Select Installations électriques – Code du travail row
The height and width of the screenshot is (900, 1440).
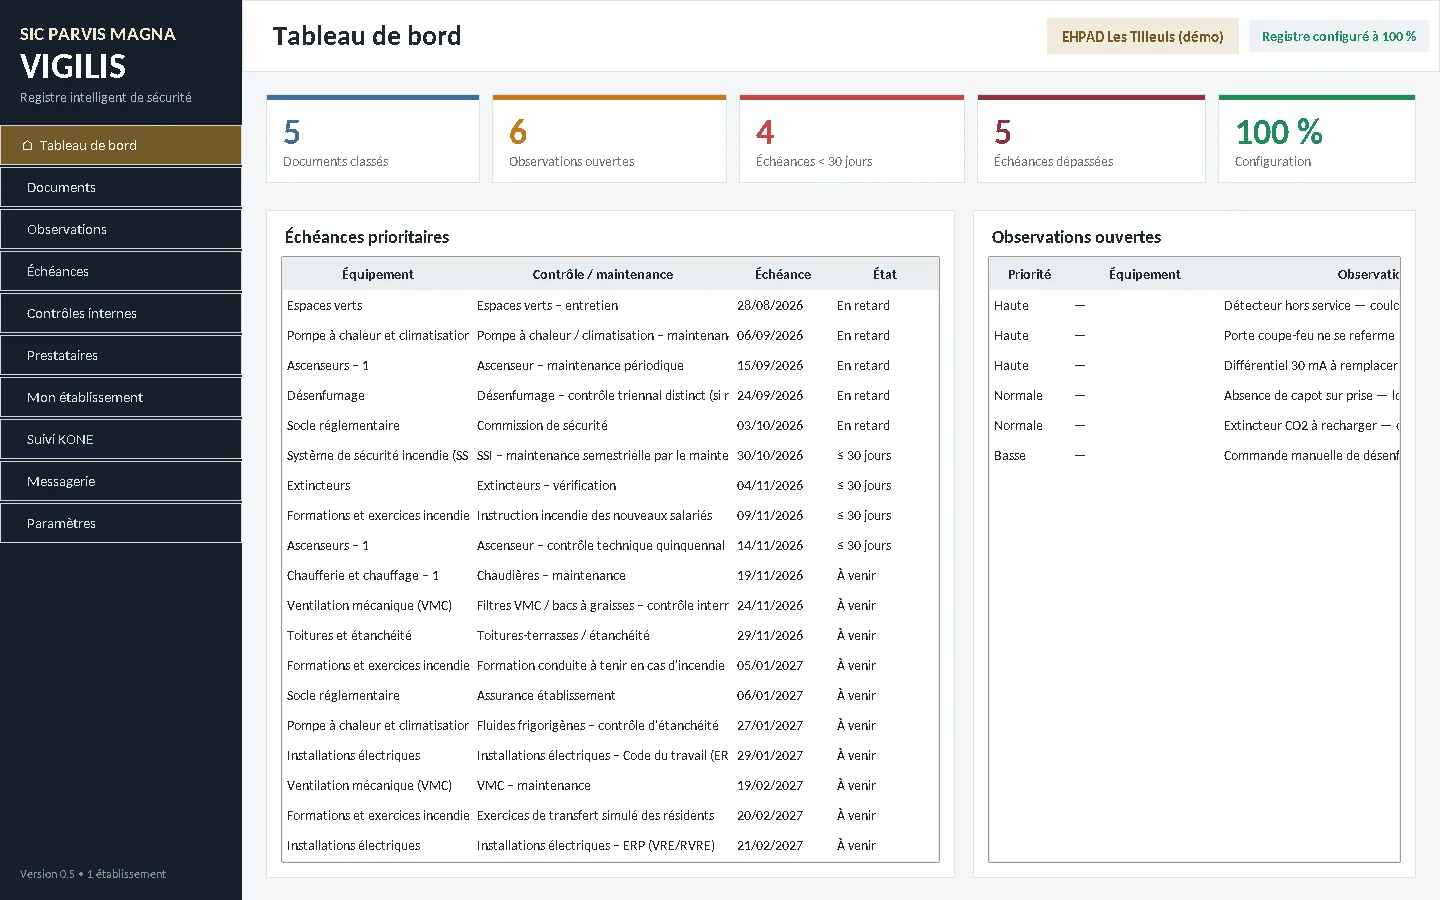(610, 755)
